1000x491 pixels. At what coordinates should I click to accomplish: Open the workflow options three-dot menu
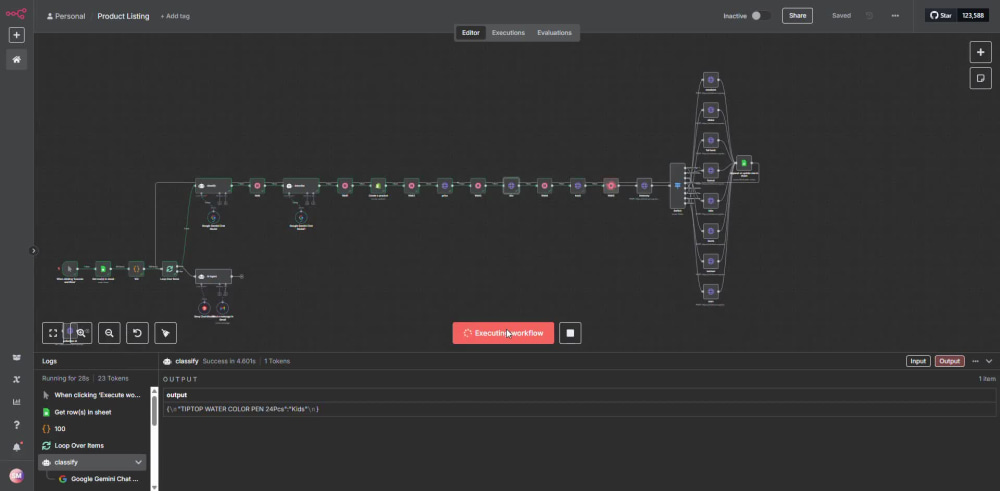[x=895, y=15]
